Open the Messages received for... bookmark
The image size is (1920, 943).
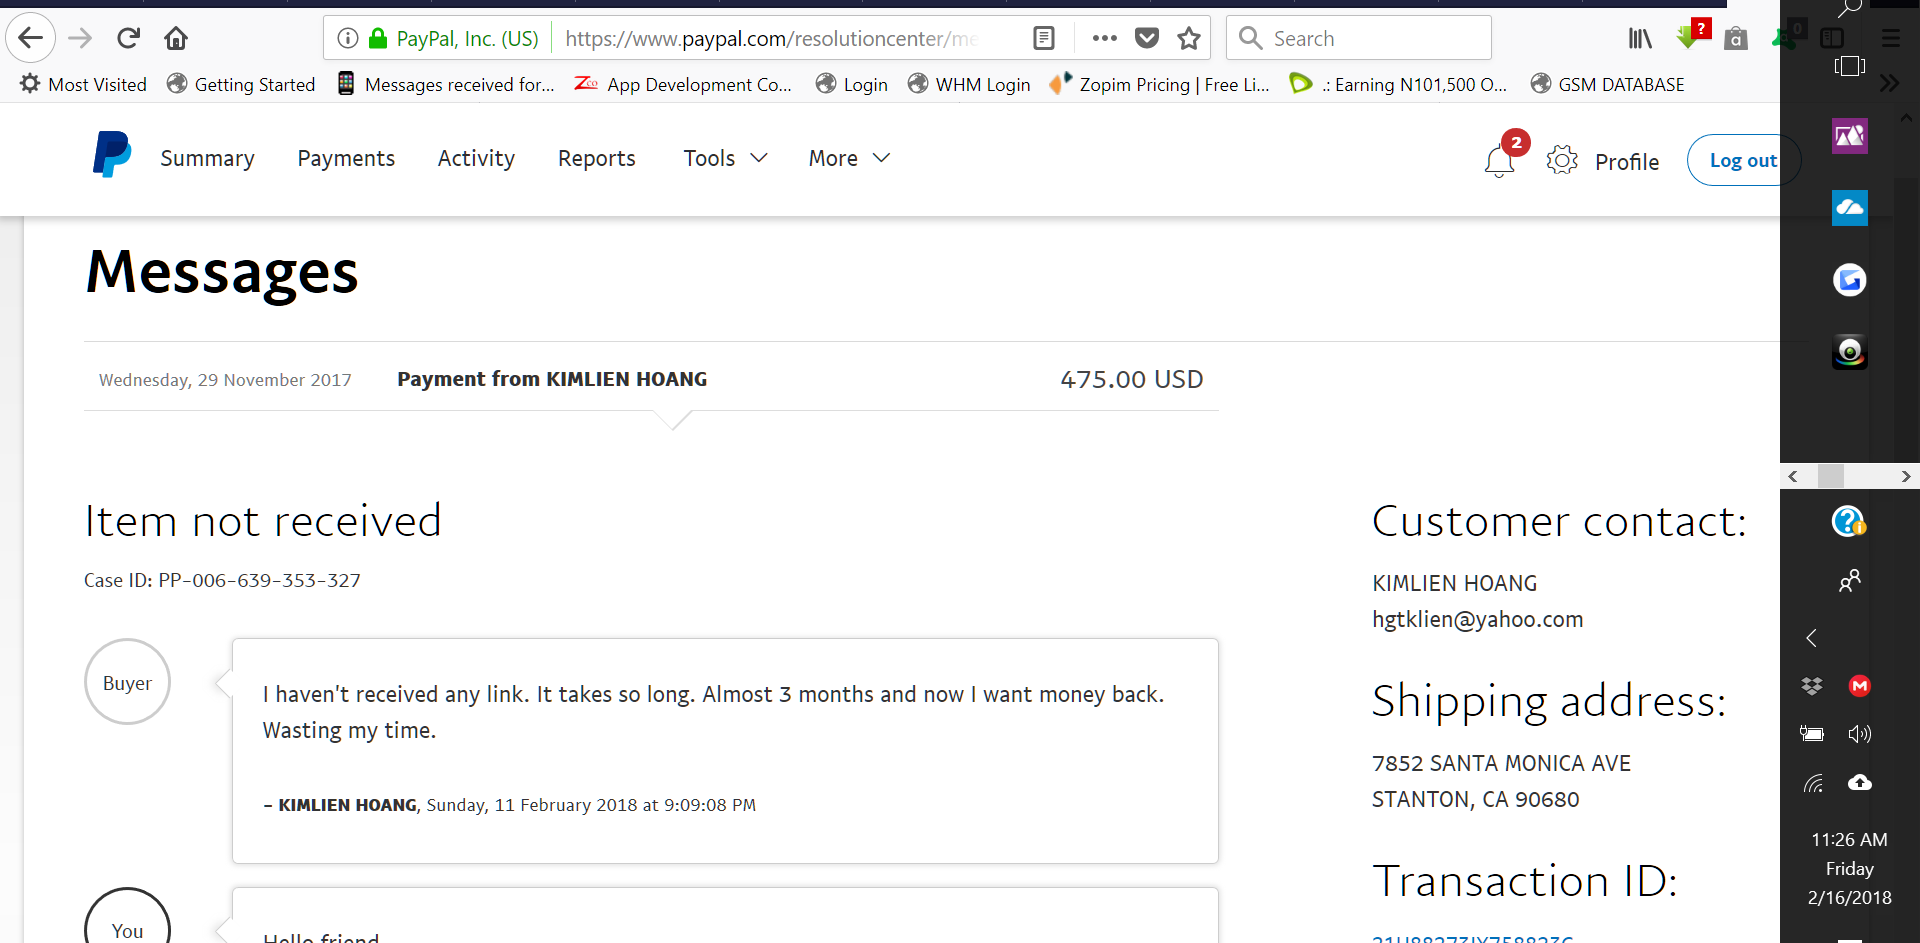(445, 84)
